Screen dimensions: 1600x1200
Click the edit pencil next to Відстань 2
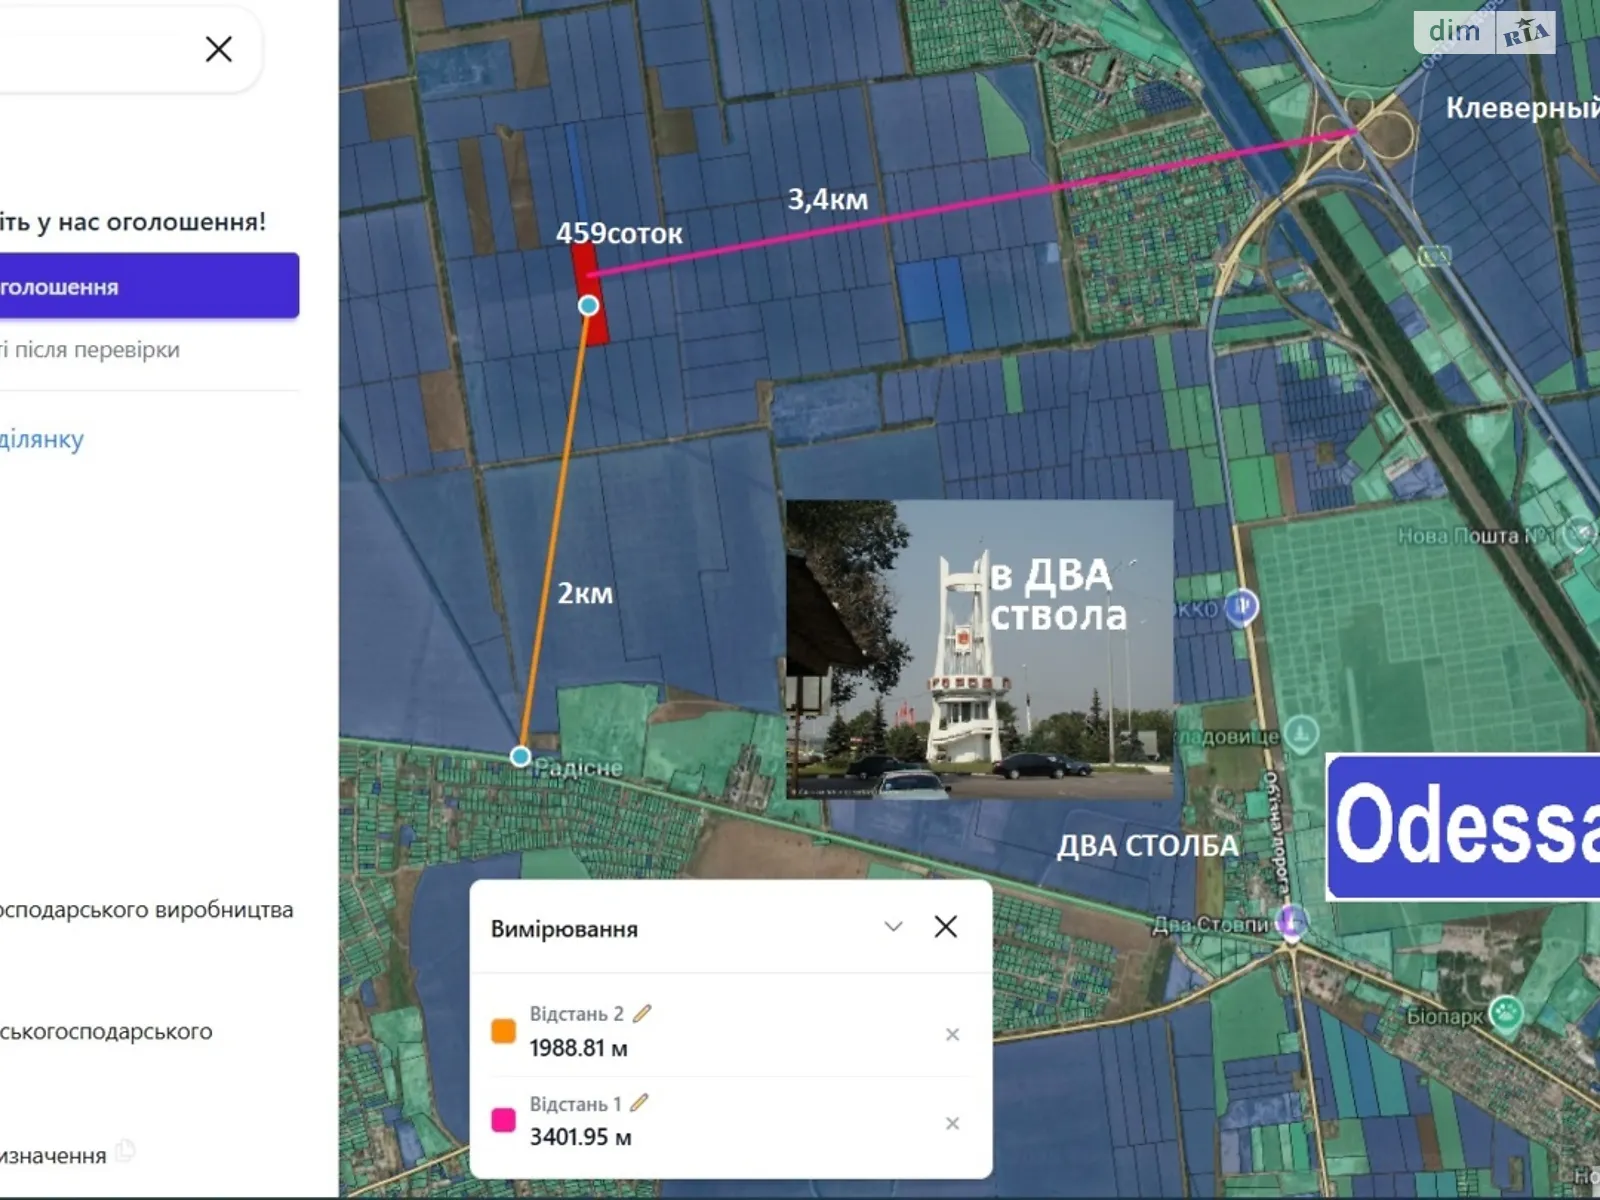click(642, 1013)
